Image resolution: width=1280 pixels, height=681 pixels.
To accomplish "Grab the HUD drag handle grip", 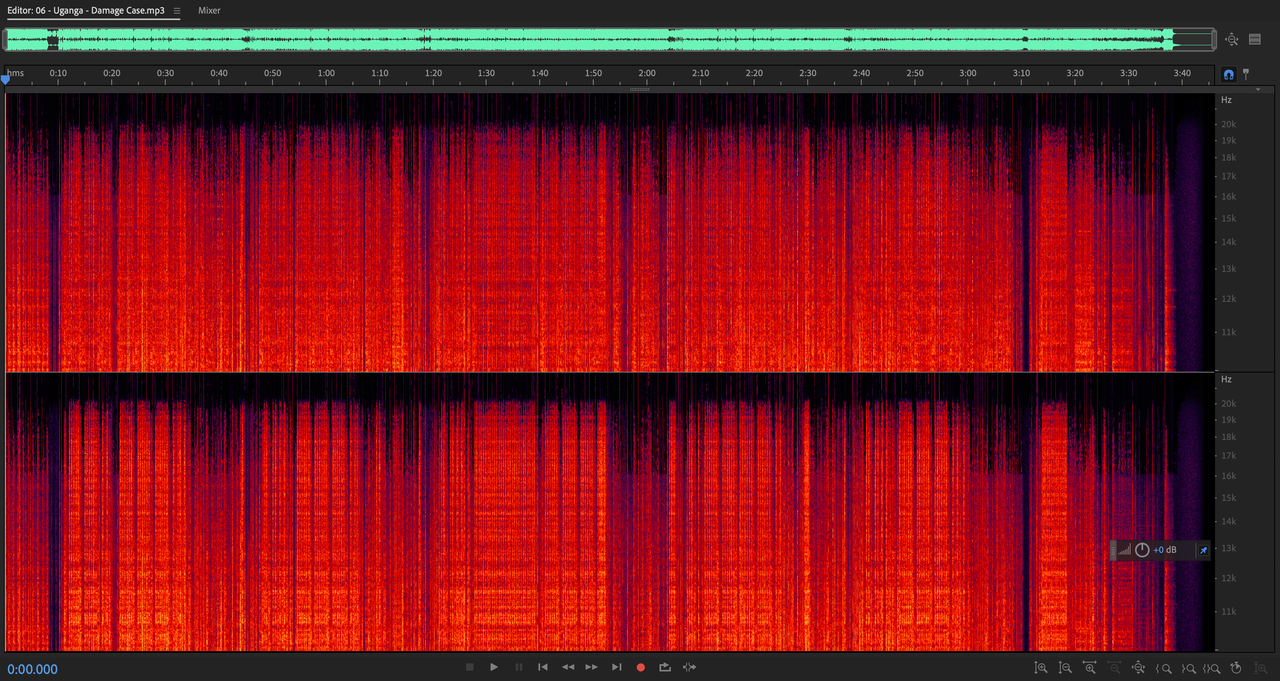I will 1113,550.
